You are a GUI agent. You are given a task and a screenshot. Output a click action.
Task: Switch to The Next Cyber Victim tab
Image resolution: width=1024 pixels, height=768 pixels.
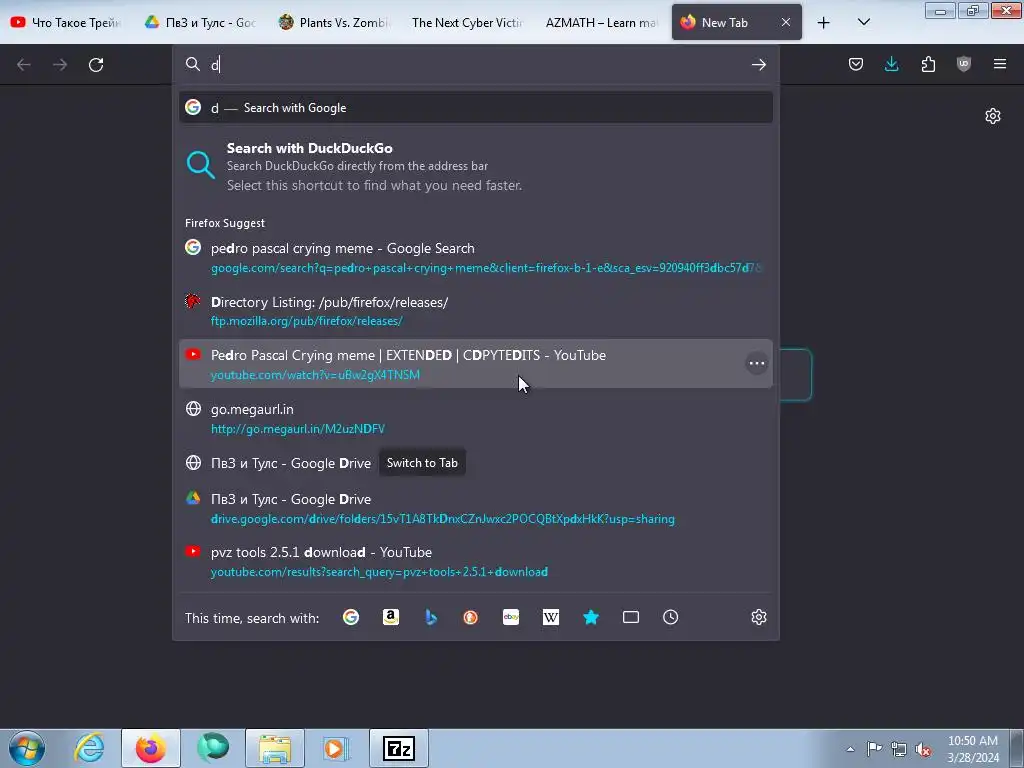[x=468, y=23]
